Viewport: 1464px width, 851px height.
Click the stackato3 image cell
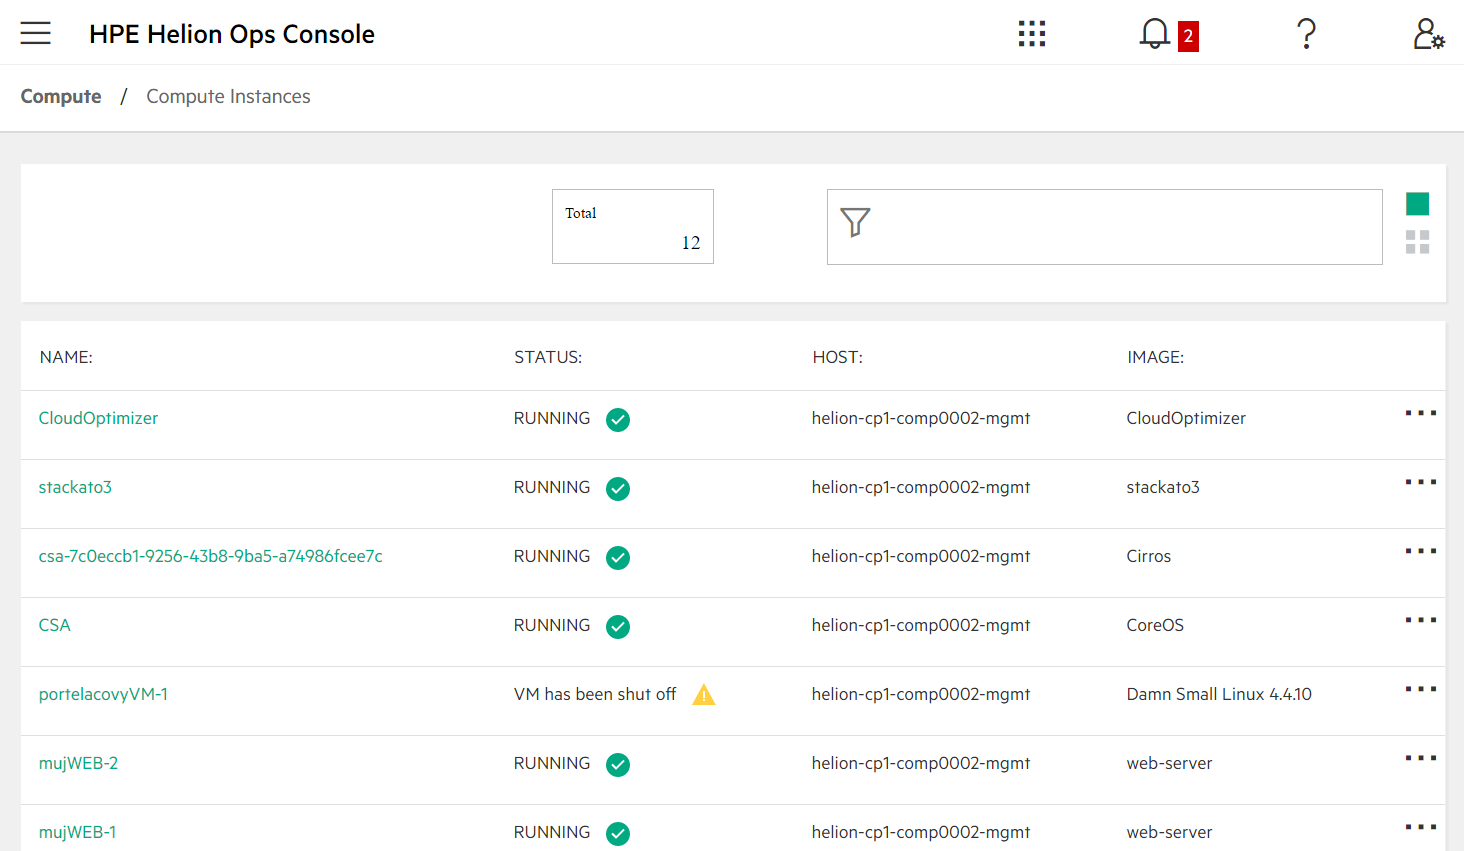pos(1163,487)
